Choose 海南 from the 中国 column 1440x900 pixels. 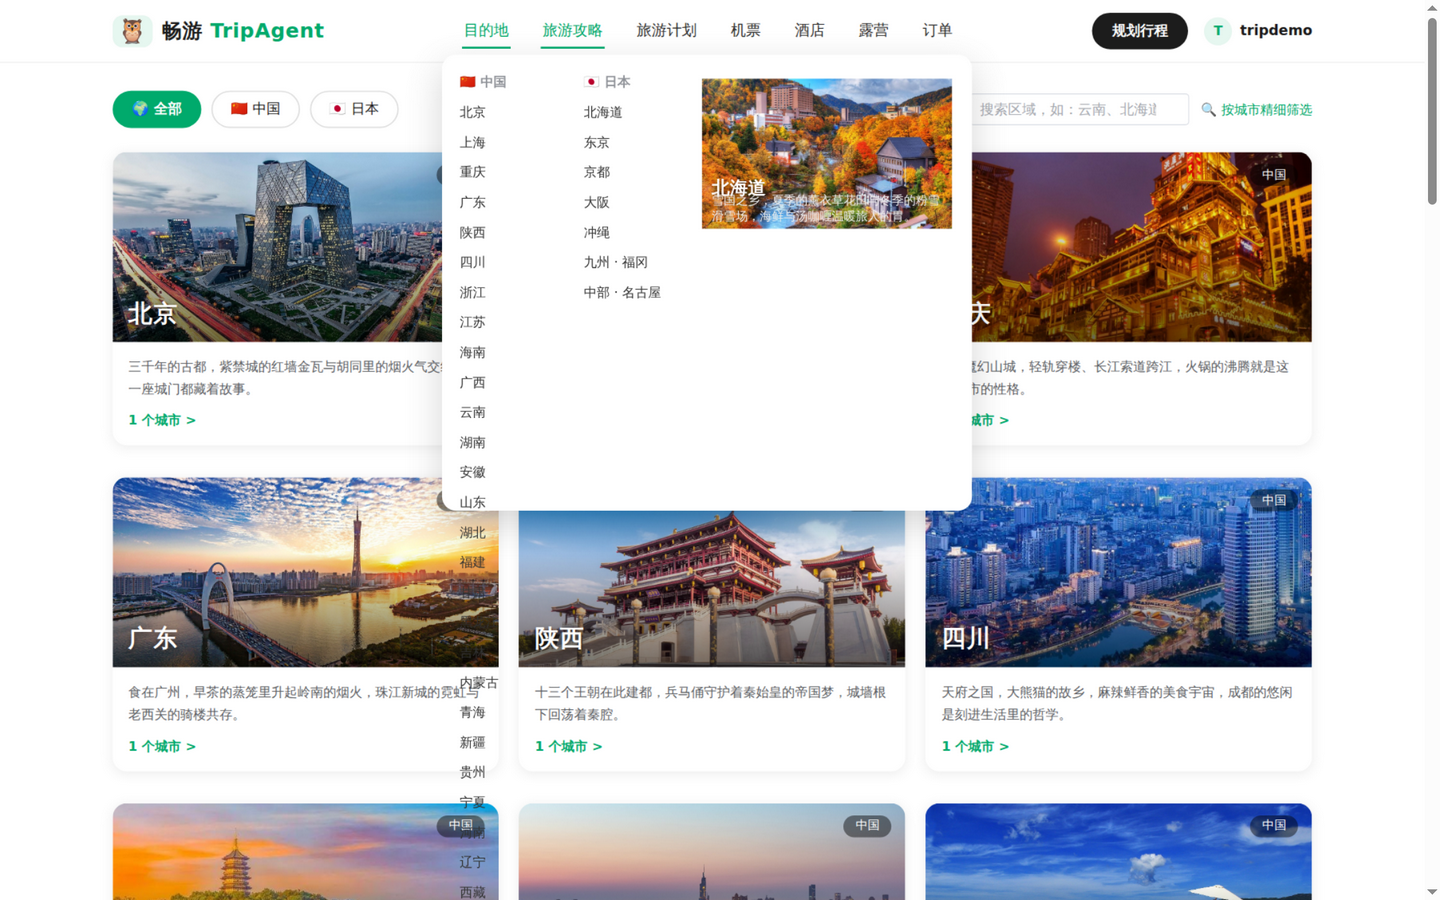(x=472, y=352)
